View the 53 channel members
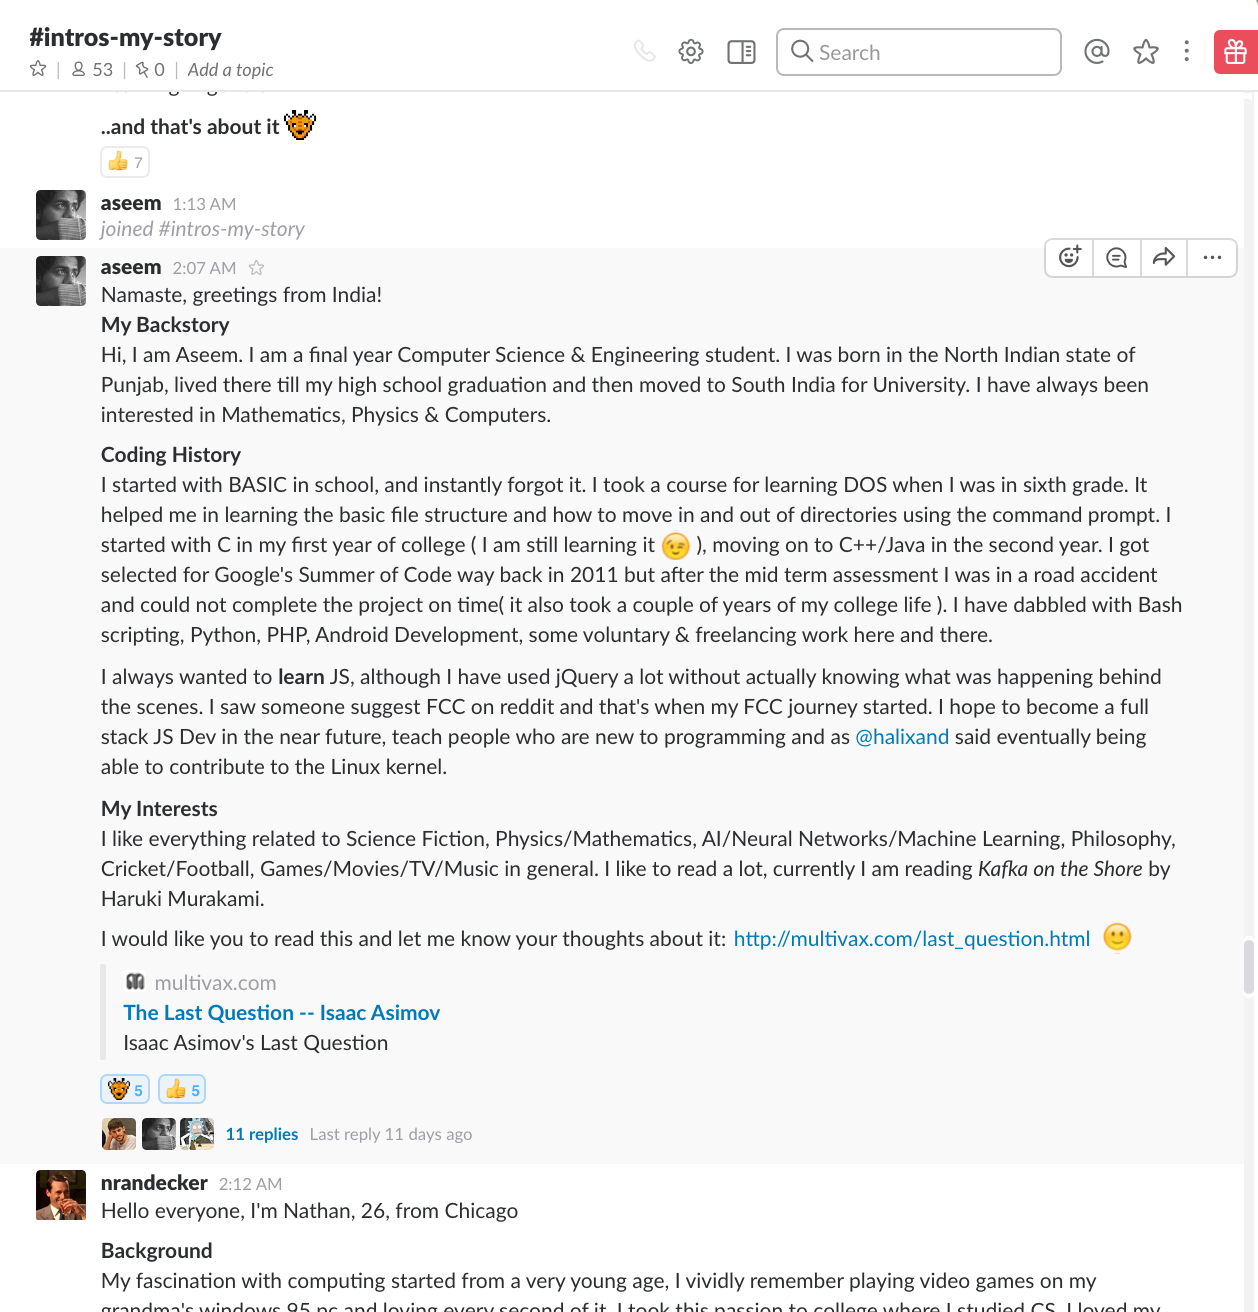This screenshot has height=1312, width=1258. click(x=92, y=70)
